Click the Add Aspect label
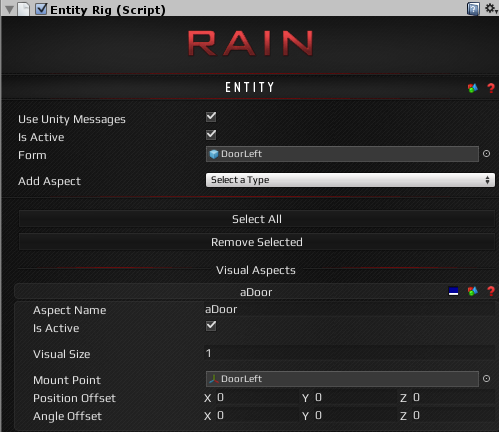 click(49, 181)
